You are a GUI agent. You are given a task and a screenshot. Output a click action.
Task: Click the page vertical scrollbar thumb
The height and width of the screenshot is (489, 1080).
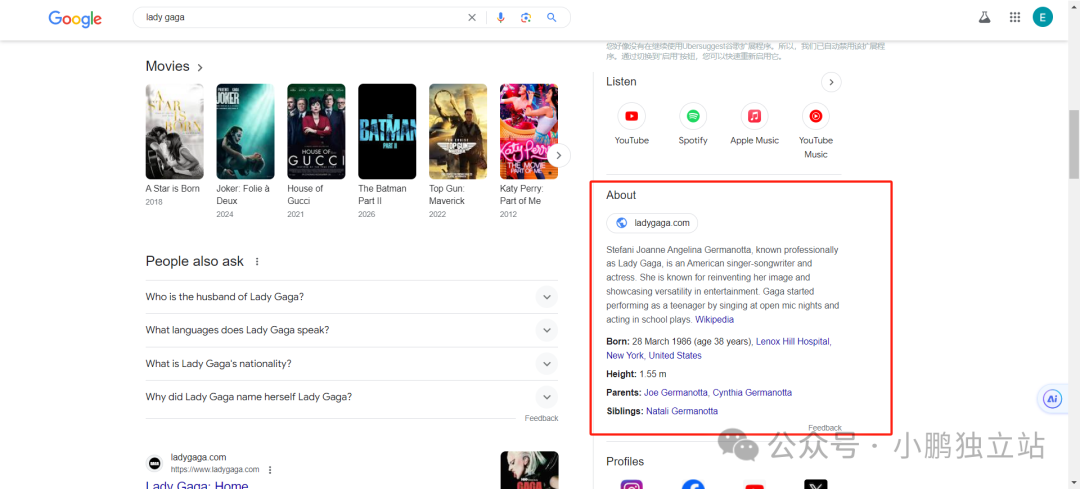tap(1074, 143)
